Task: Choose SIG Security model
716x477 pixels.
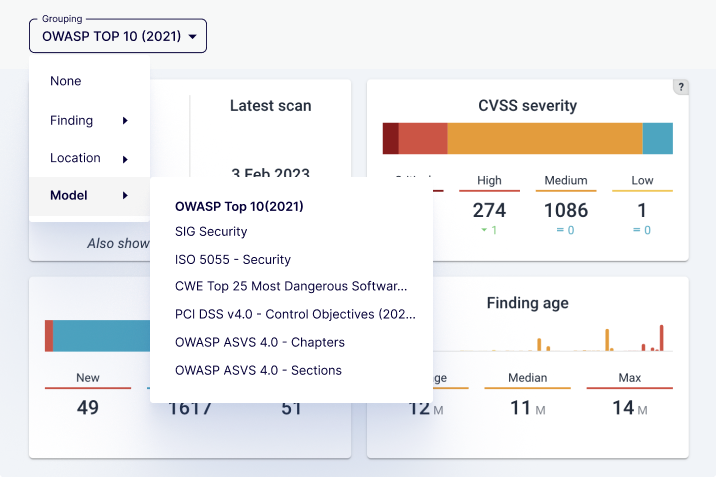Action: pos(211,231)
